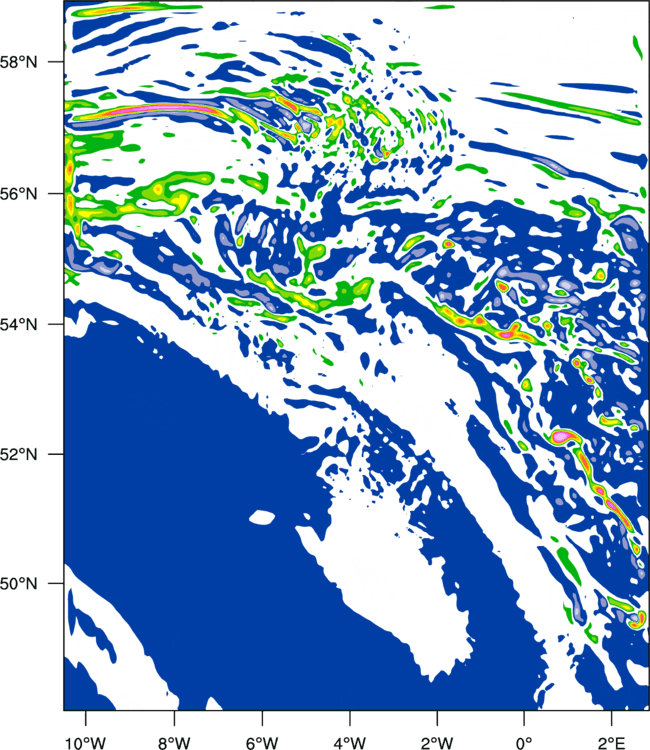Select the 52°N latitude label
Viewport: 650px width, 750px height.
click(x=18, y=454)
